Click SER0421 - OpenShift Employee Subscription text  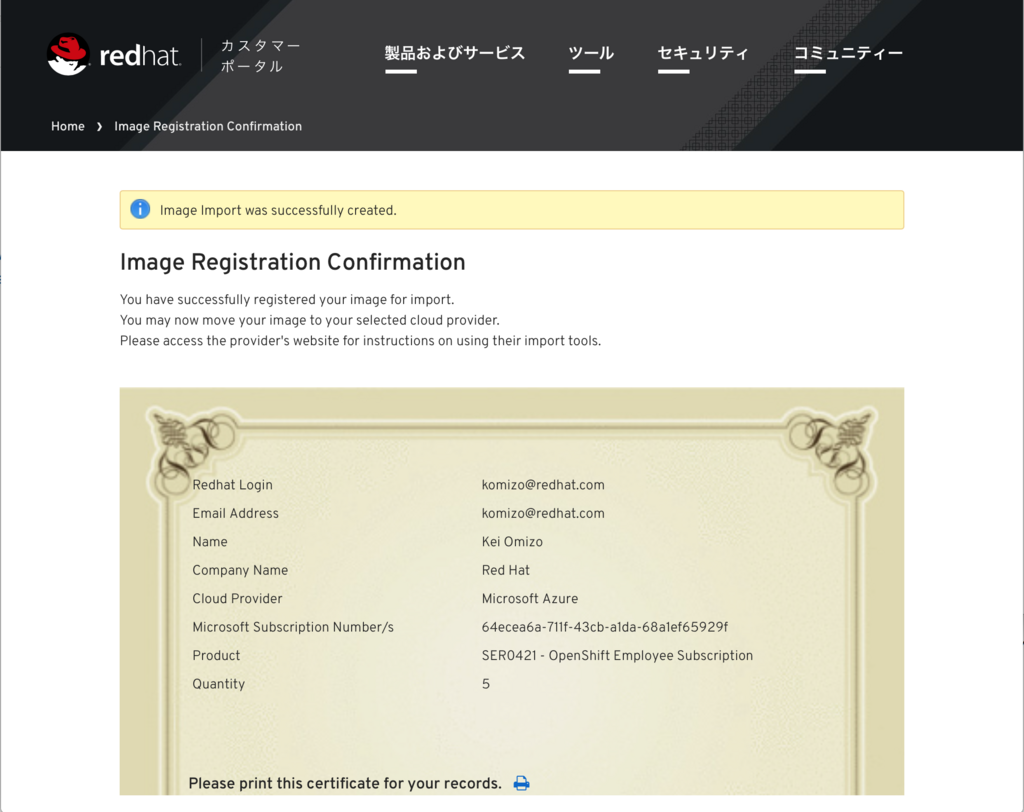tap(617, 655)
